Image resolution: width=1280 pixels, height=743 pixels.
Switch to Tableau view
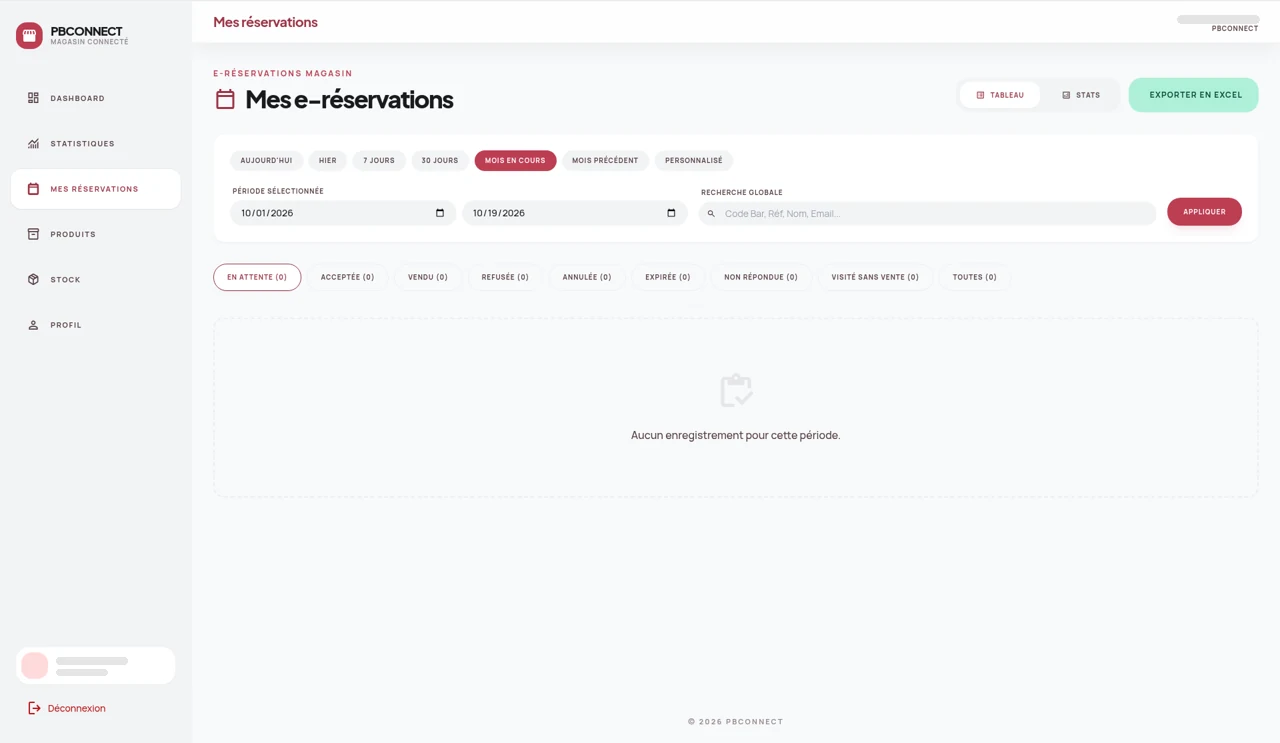point(1000,95)
